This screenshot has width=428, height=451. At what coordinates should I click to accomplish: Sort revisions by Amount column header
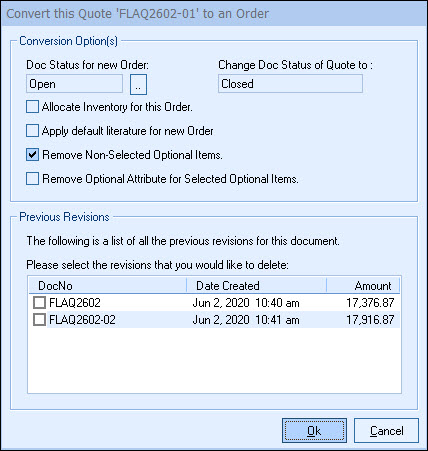[363, 286]
